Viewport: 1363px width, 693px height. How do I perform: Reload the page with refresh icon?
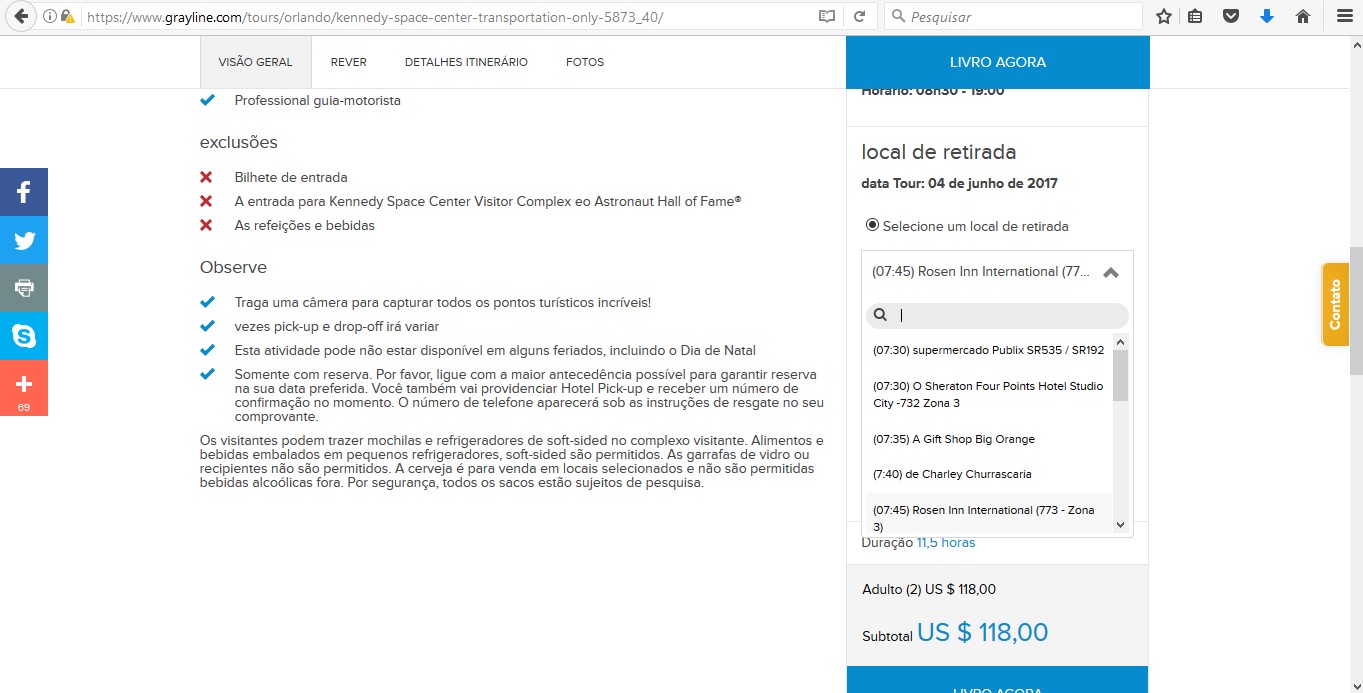858,17
